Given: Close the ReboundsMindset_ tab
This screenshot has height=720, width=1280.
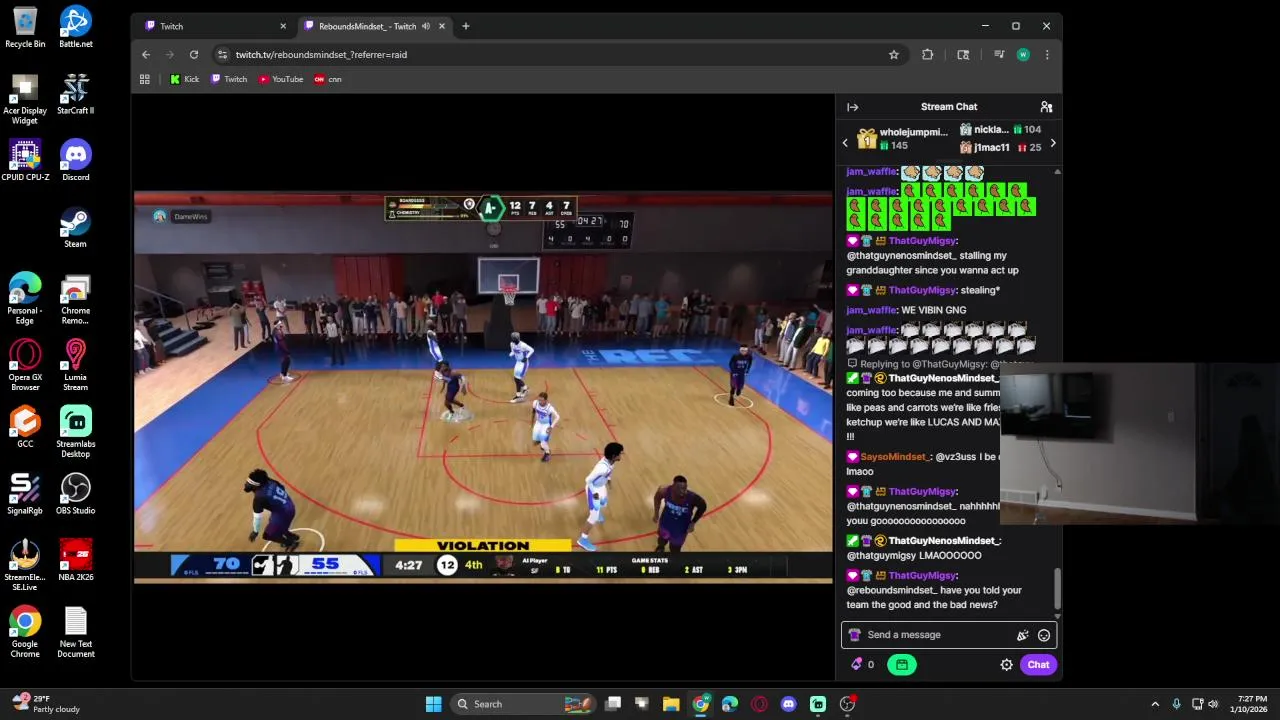Looking at the screenshot, I should tap(442, 26).
